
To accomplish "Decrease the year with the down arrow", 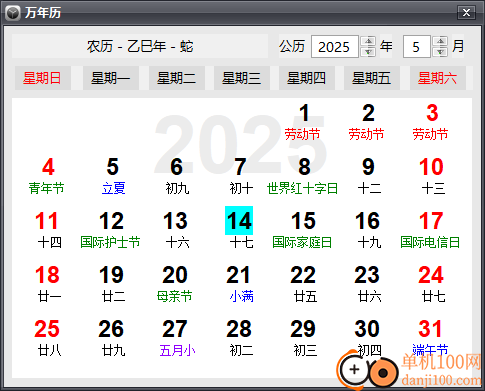I will point(368,52).
